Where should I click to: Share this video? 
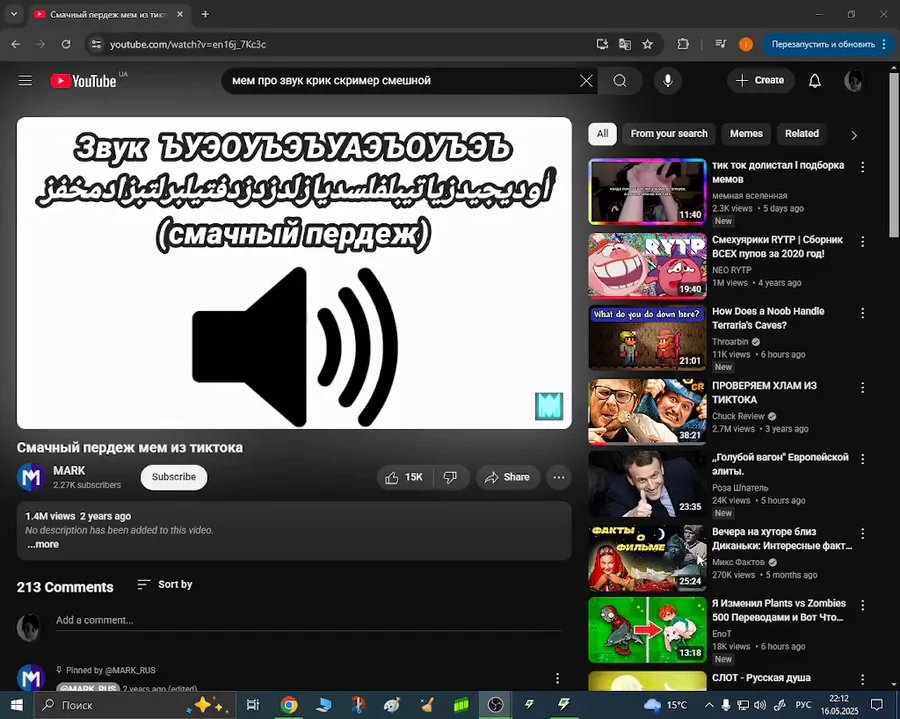click(508, 477)
